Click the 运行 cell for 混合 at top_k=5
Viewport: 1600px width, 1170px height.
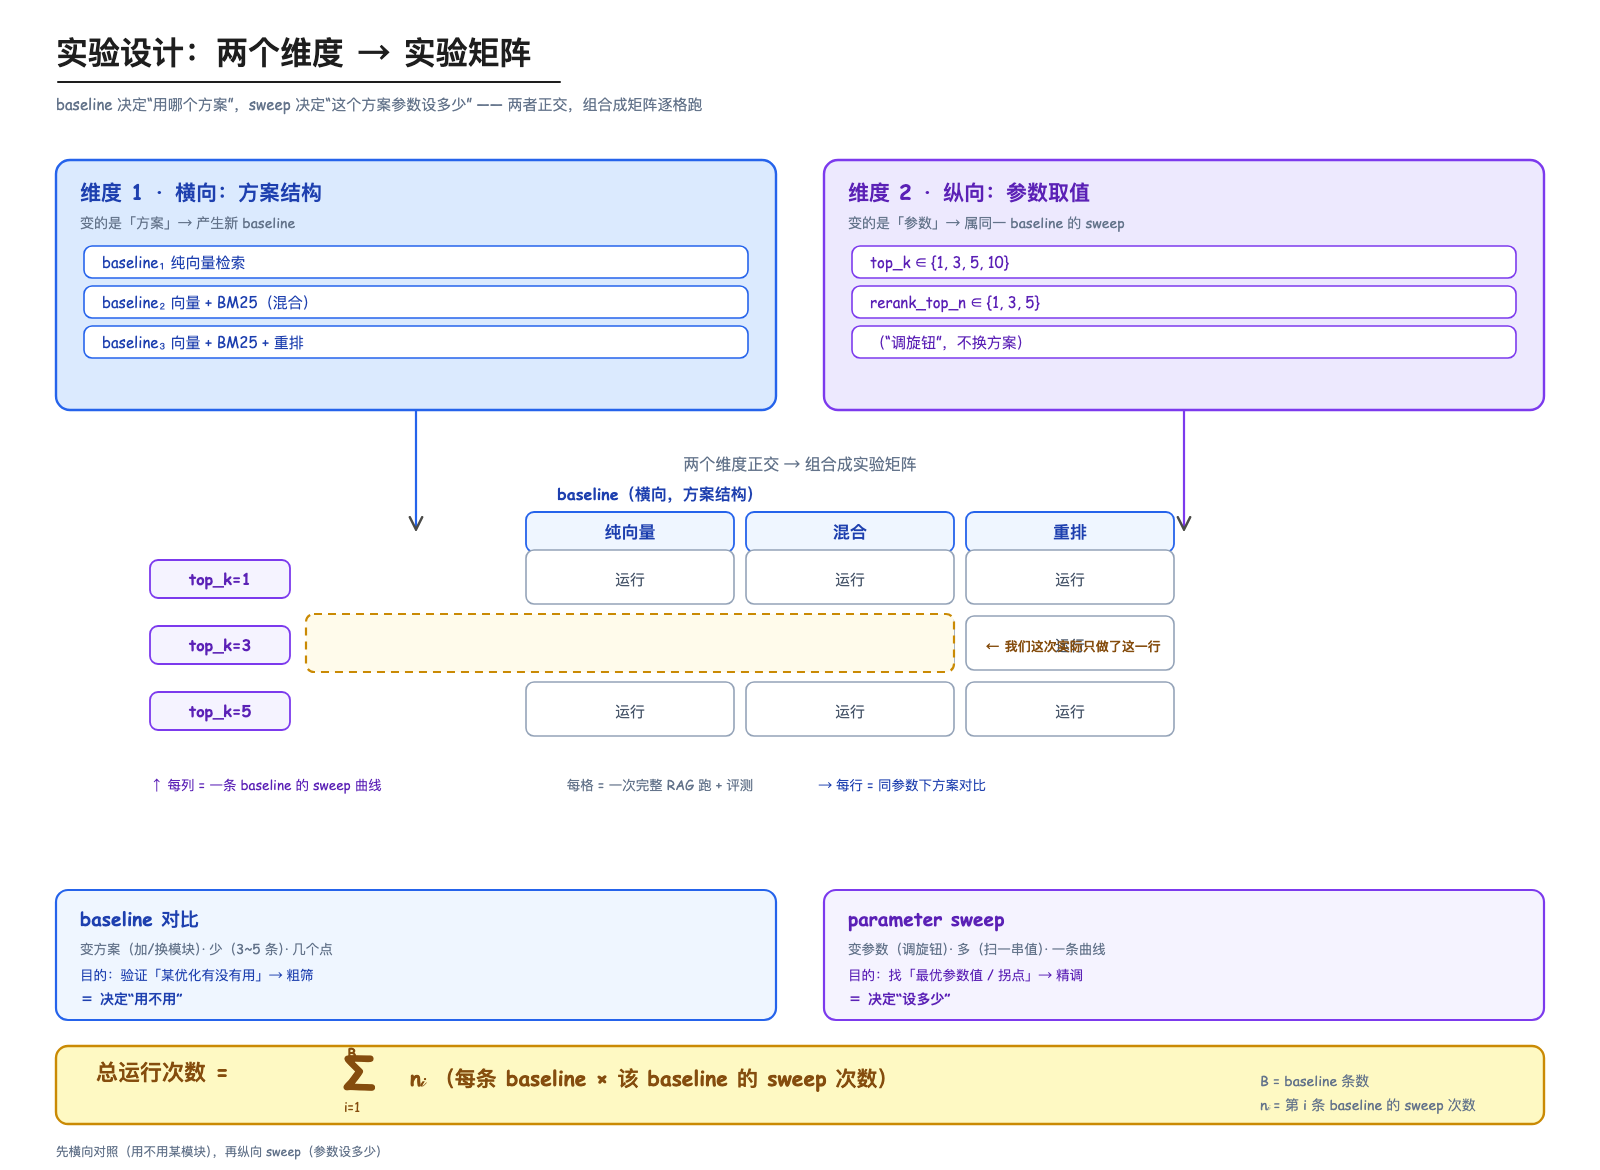(850, 709)
